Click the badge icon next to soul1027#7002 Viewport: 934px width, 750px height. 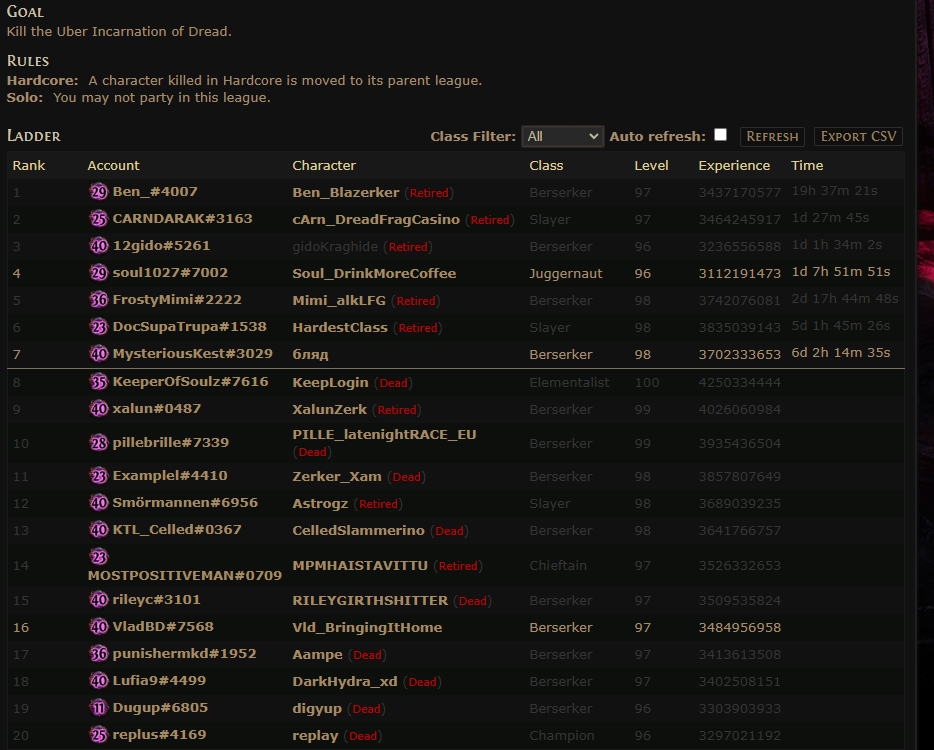[98, 273]
